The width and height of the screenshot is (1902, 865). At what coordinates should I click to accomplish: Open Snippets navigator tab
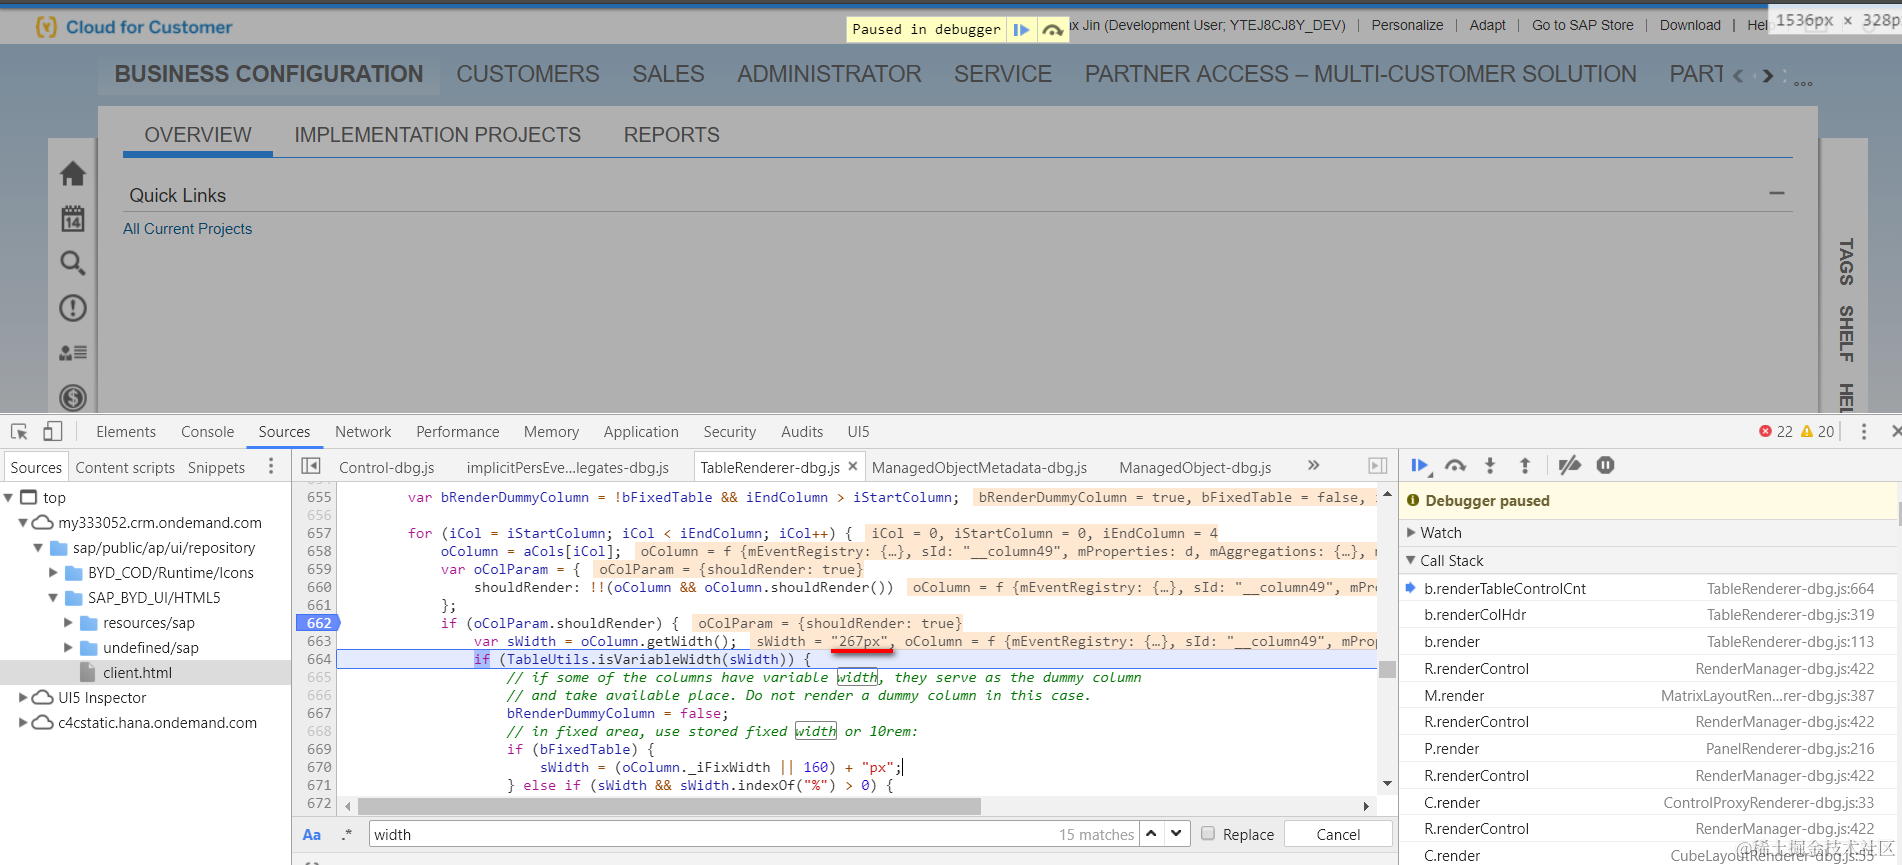pyautogui.click(x=216, y=467)
